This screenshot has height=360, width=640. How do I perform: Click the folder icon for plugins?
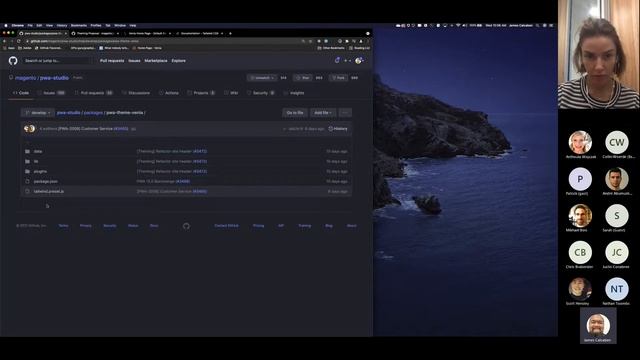[27, 171]
